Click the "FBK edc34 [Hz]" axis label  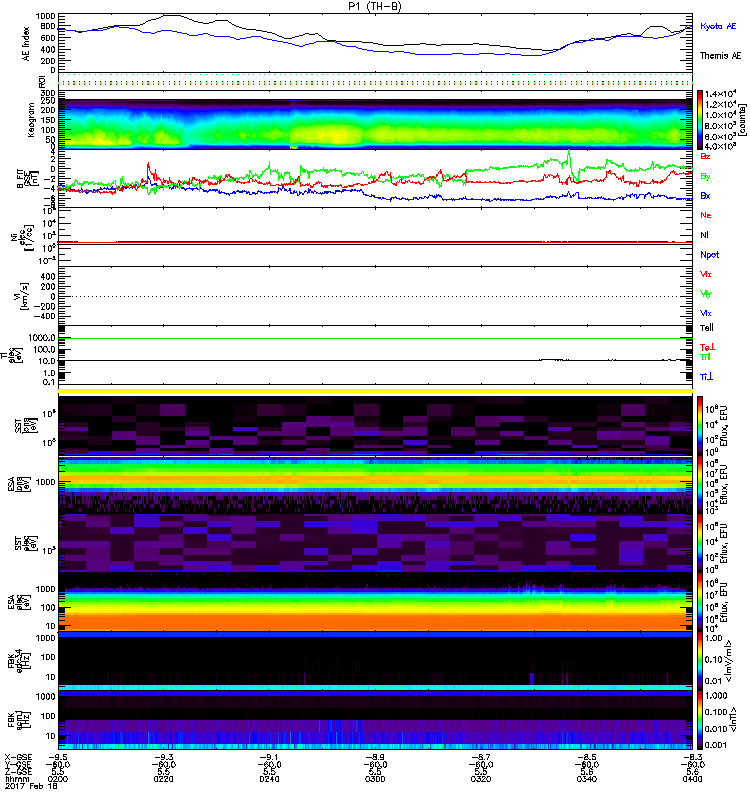click(x=18, y=661)
